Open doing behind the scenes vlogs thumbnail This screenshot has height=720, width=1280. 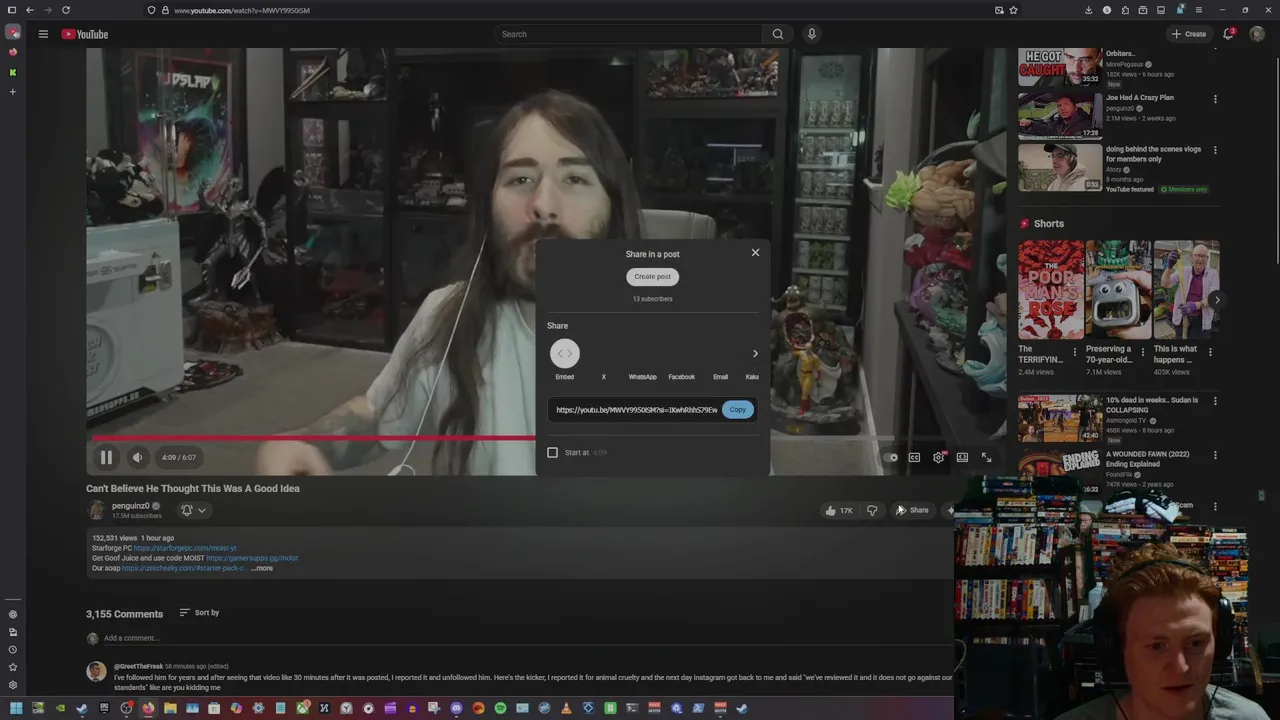point(1060,167)
